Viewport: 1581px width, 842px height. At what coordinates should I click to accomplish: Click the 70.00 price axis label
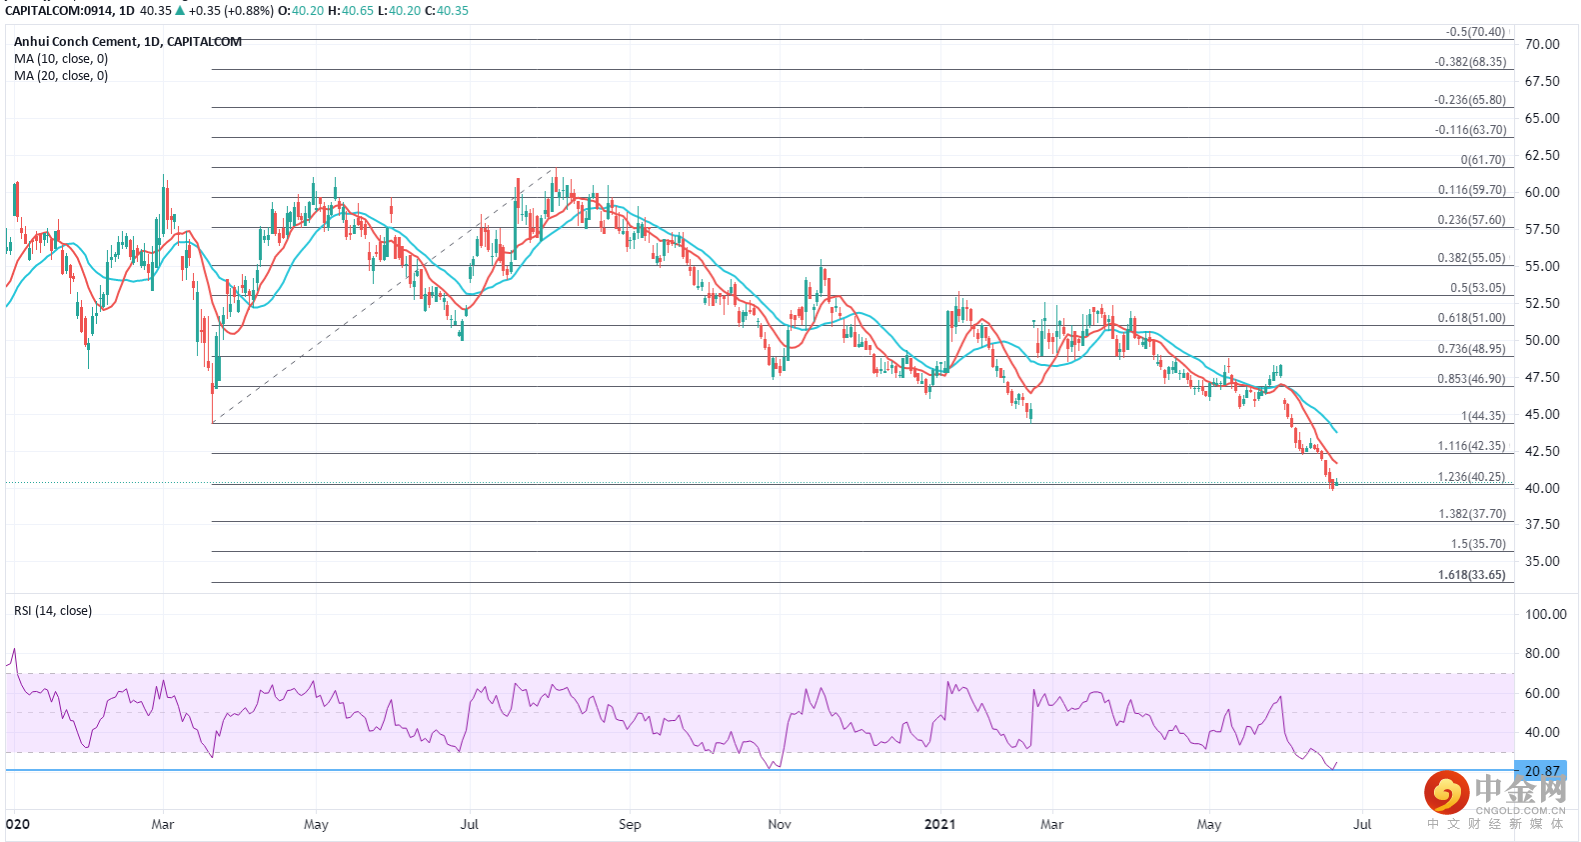1542,44
